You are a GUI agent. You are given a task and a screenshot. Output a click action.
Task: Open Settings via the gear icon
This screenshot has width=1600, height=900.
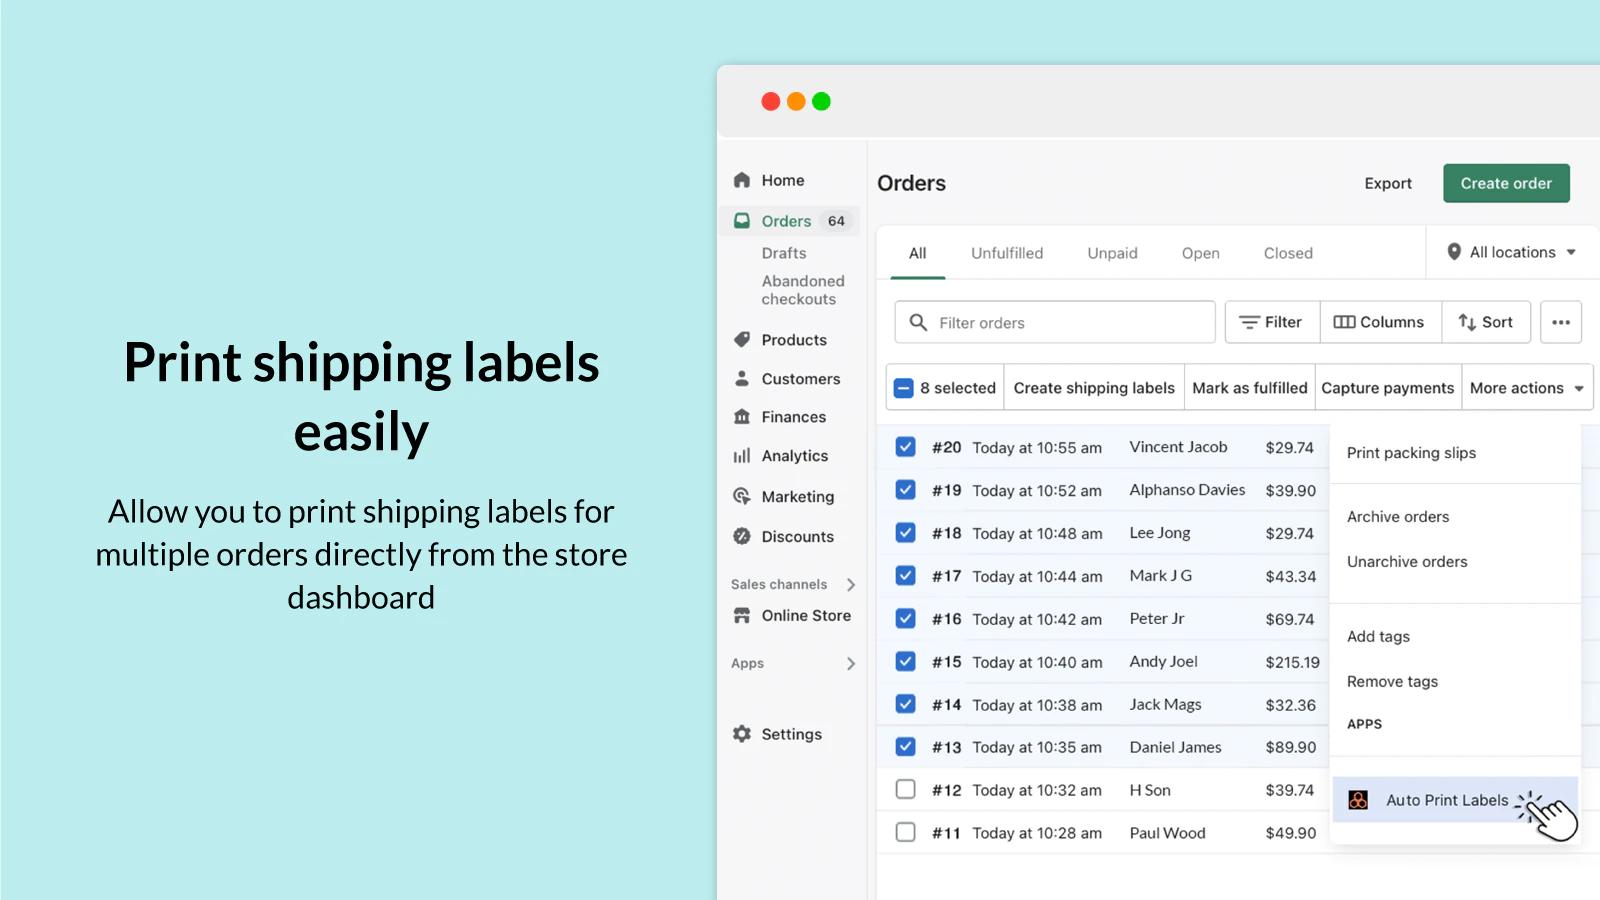click(742, 734)
